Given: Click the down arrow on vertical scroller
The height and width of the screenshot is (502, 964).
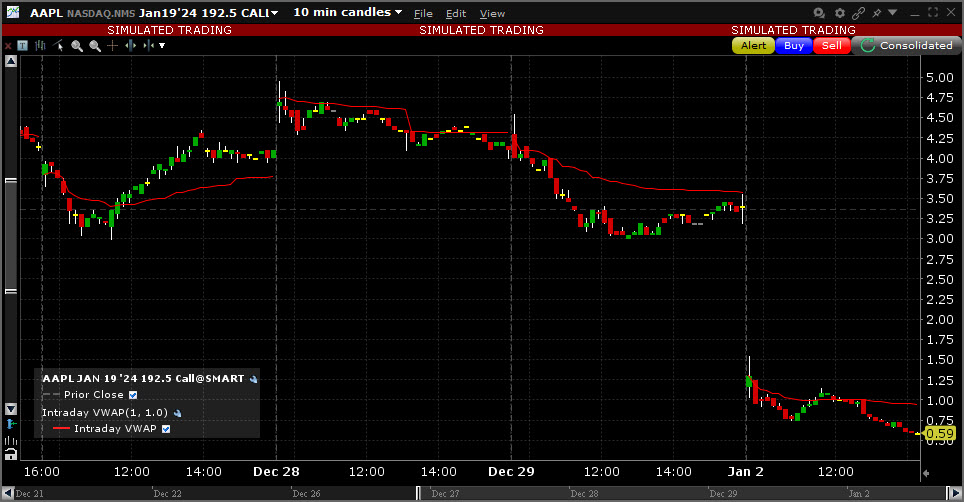Looking at the screenshot, I should tap(11, 409).
